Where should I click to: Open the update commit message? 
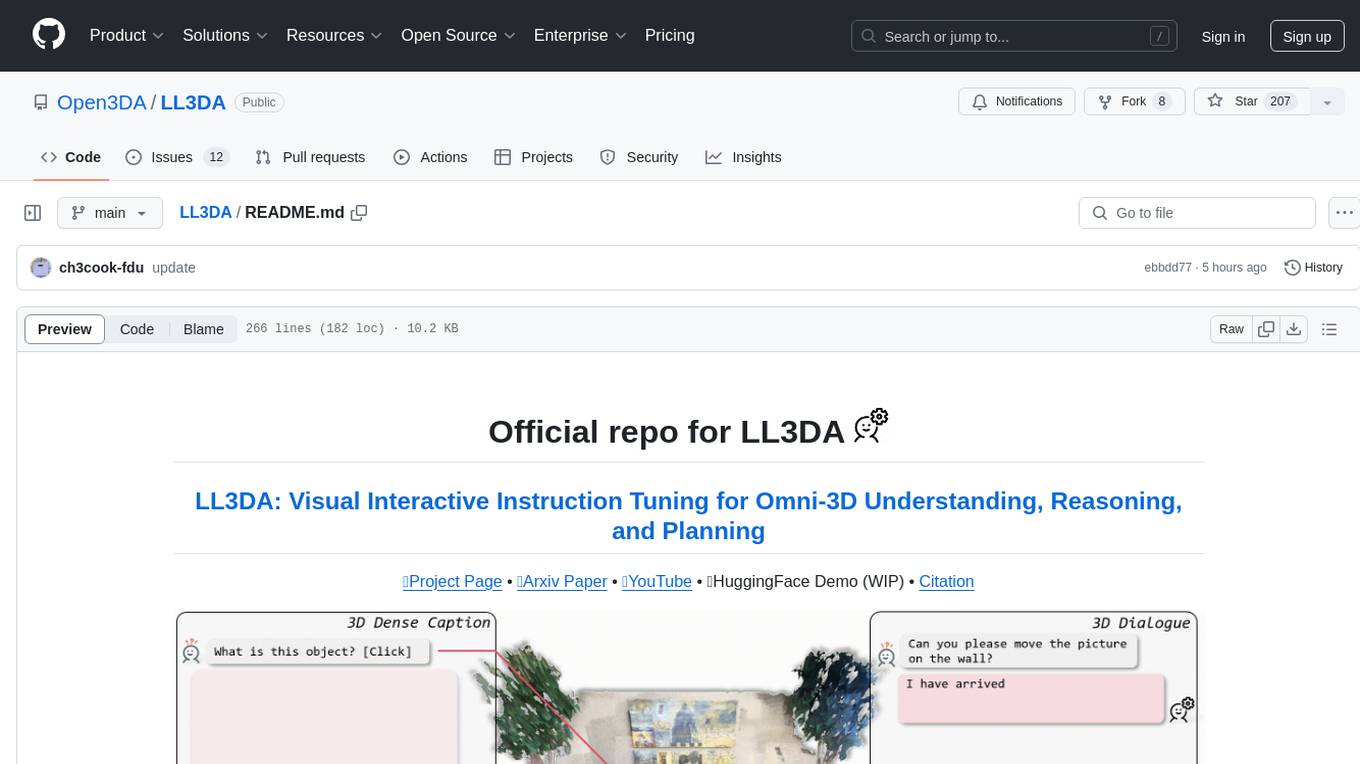pos(174,267)
